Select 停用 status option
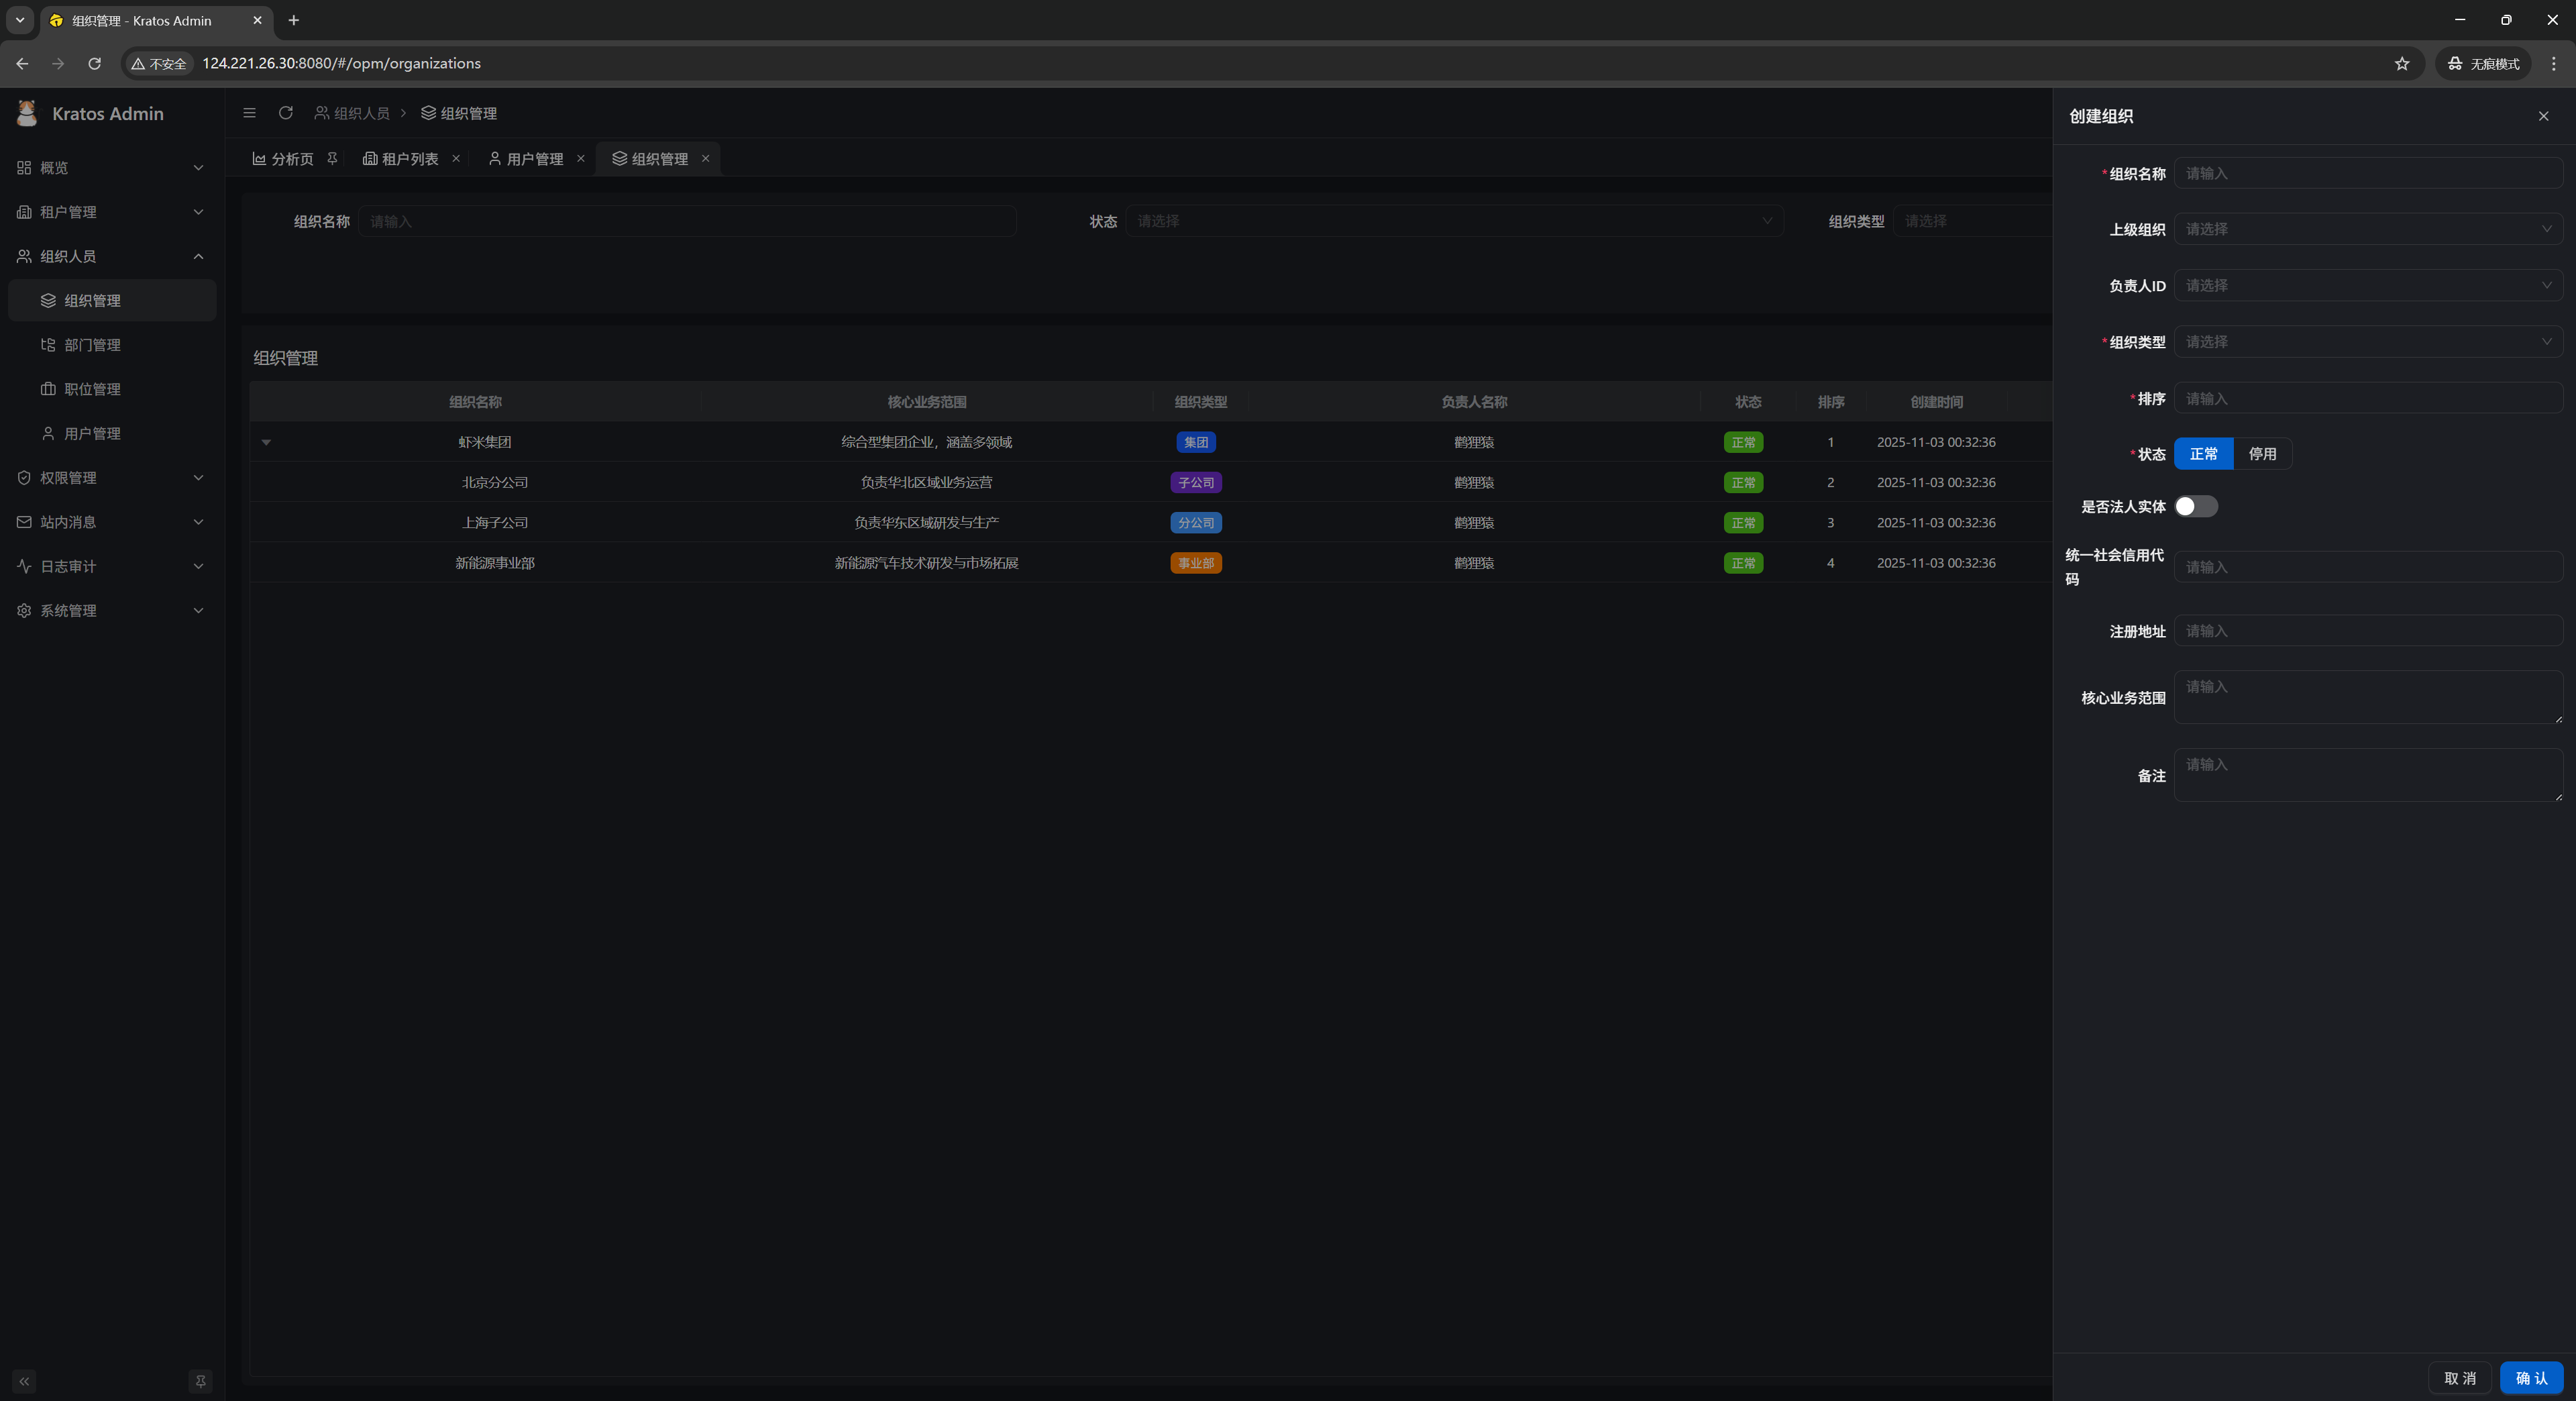This screenshot has height=1401, width=2576. point(2261,454)
